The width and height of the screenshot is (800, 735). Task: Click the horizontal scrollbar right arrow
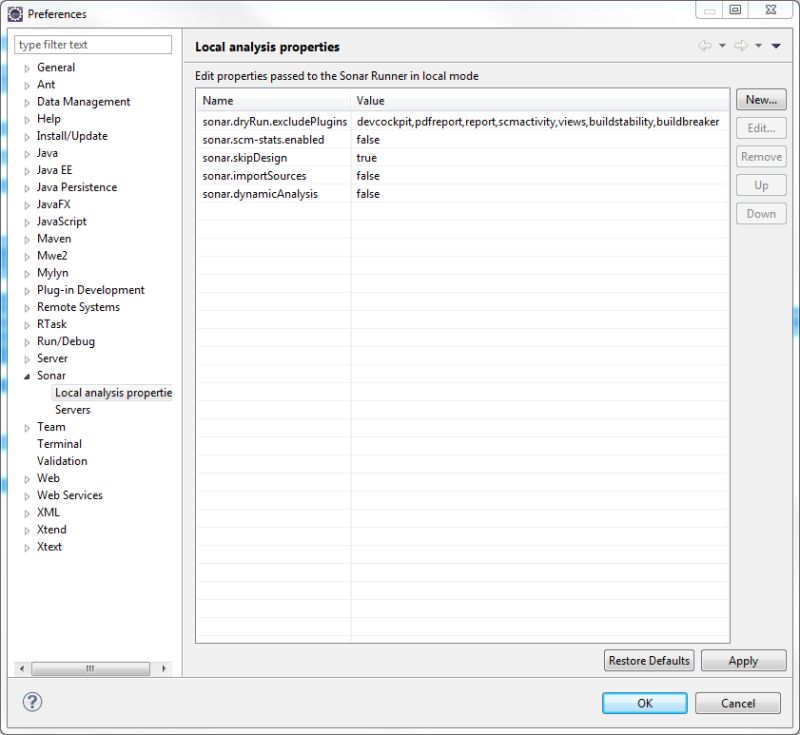pyautogui.click(x=166, y=668)
